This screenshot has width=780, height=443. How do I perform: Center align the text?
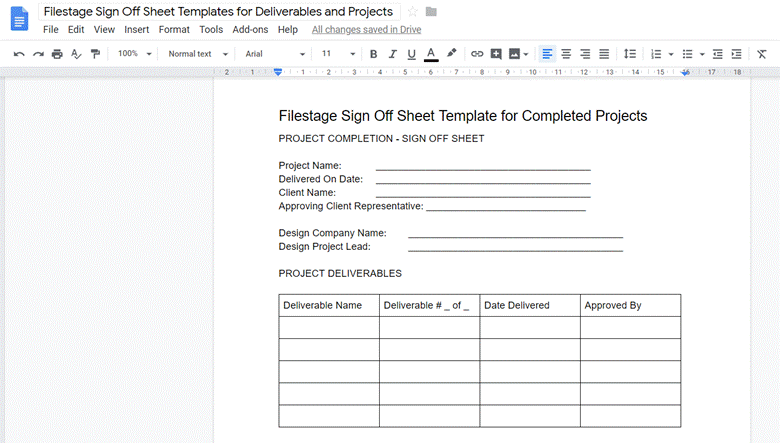(566, 54)
